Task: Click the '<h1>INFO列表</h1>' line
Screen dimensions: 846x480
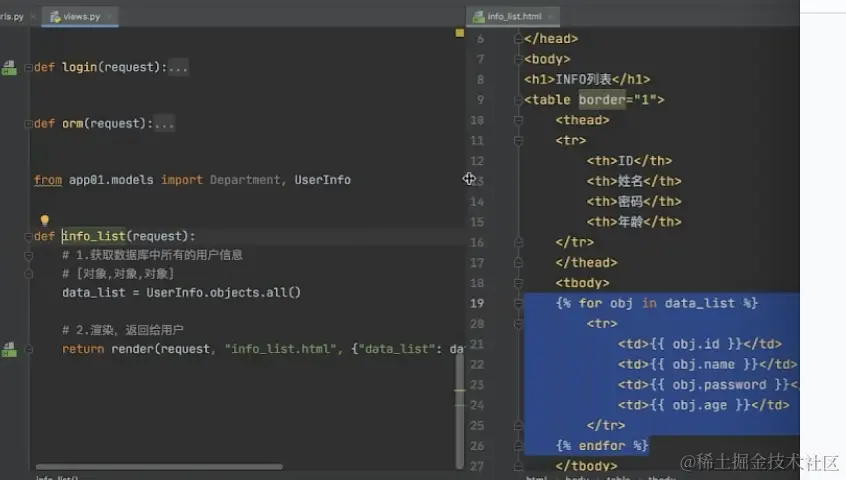Action: point(587,79)
